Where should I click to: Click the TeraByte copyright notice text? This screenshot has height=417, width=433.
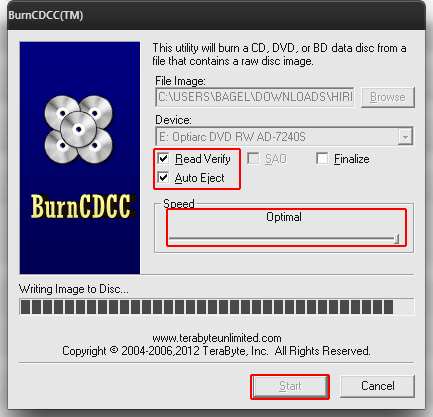(216, 351)
